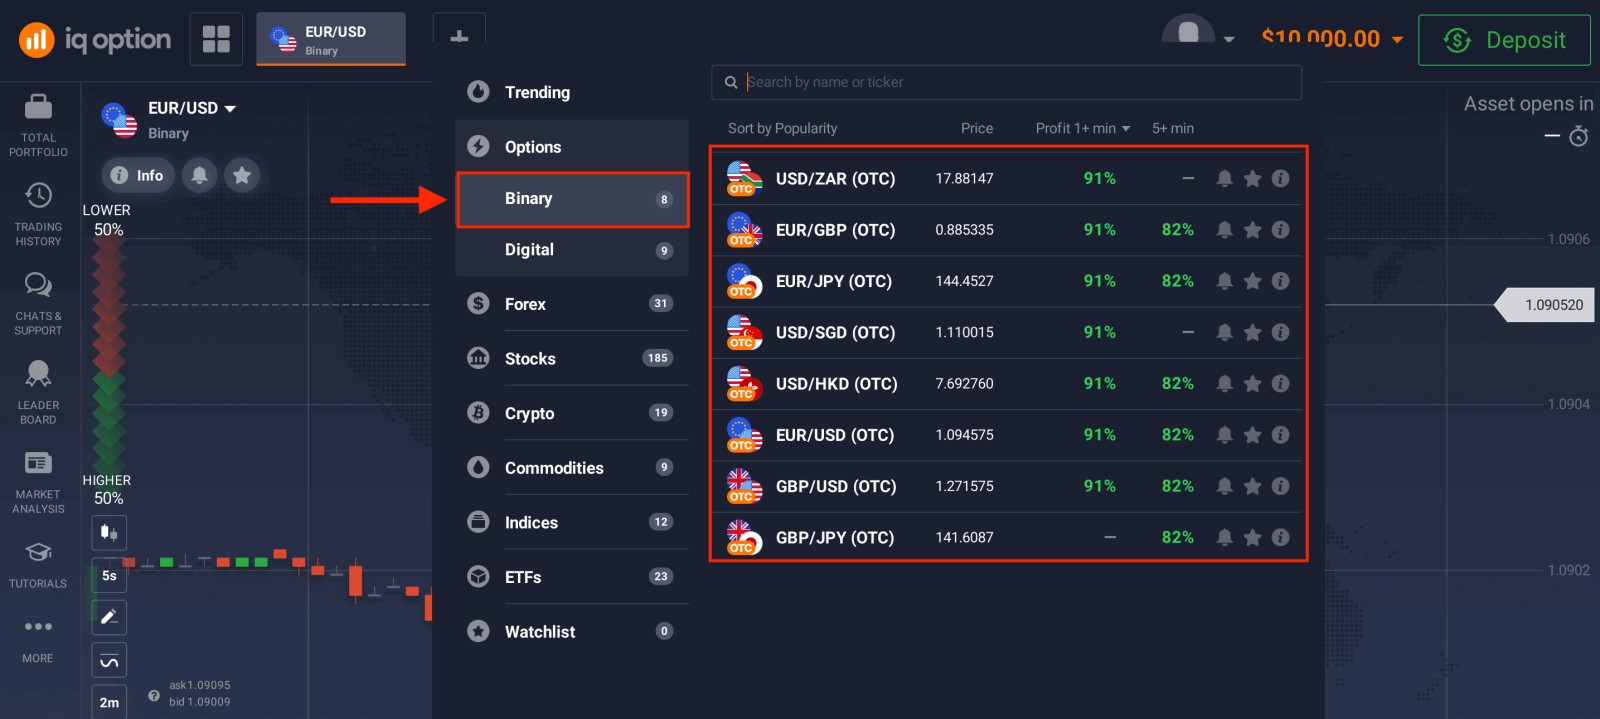Collapse the Options category
The image size is (1600, 719).
click(x=572, y=147)
